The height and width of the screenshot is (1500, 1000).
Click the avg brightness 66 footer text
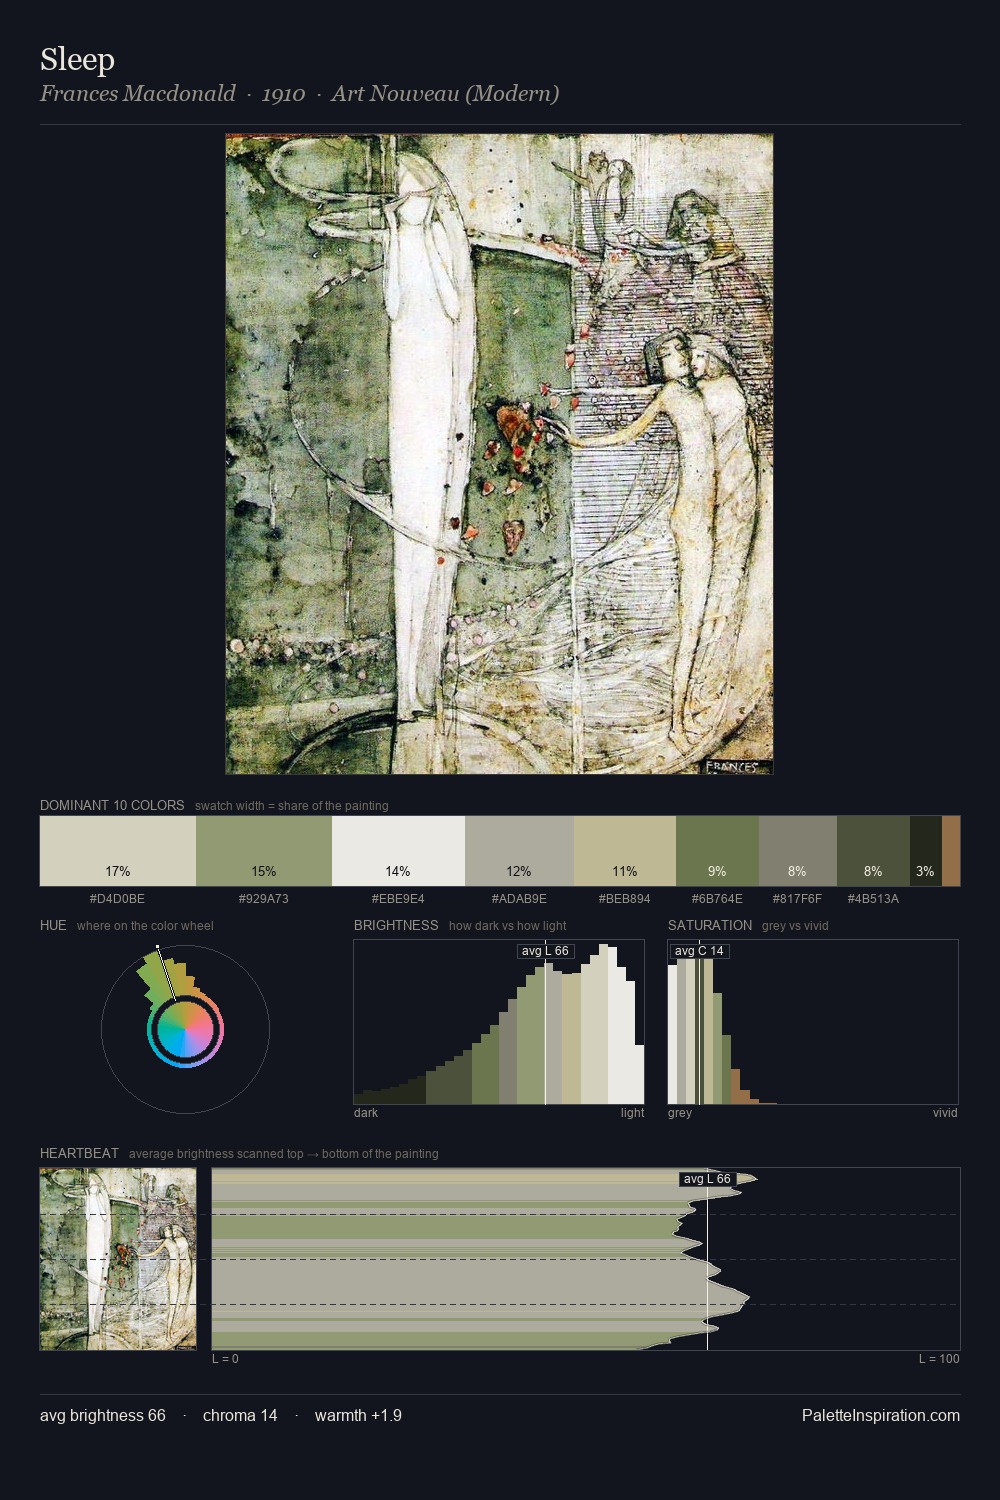[103, 1415]
